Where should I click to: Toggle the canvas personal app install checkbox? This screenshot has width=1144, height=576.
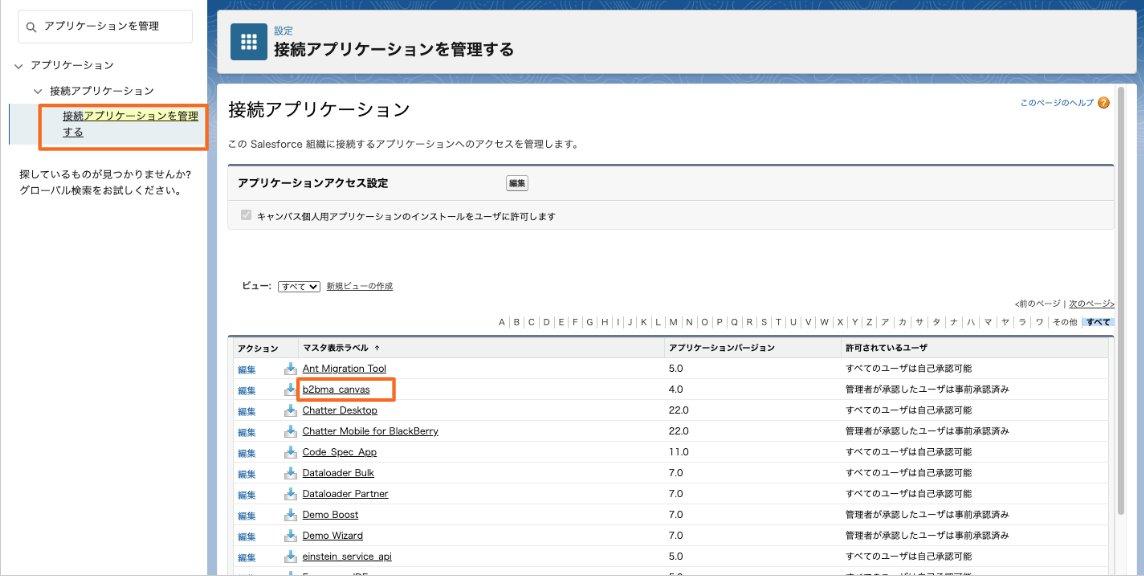246,215
